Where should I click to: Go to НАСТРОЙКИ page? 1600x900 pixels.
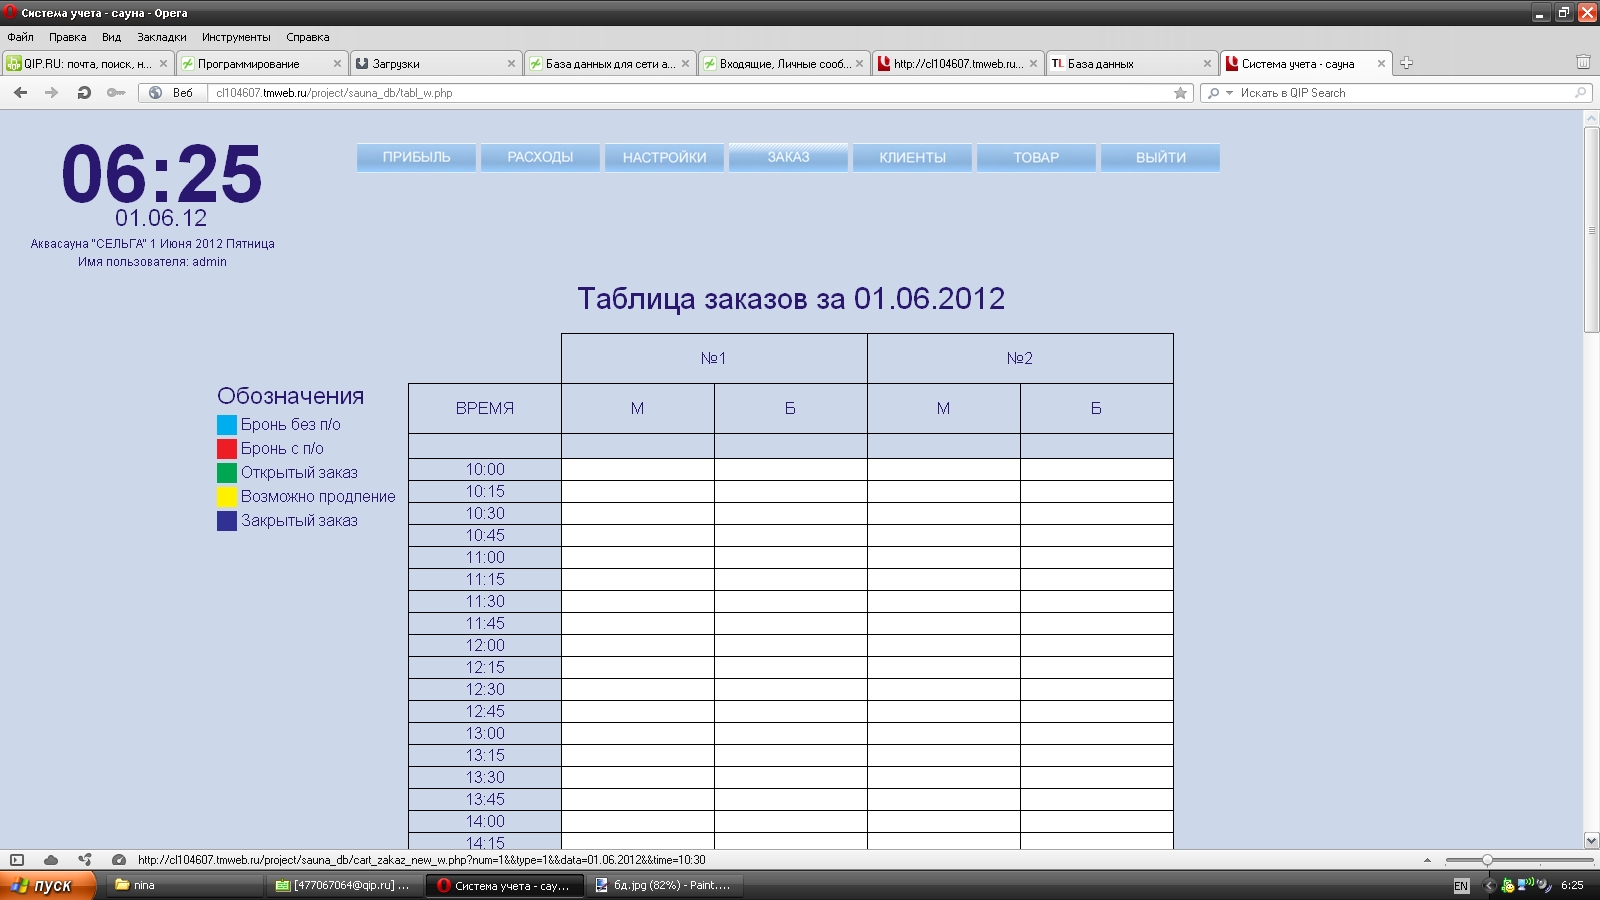pyautogui.click(x=665, y=158)
